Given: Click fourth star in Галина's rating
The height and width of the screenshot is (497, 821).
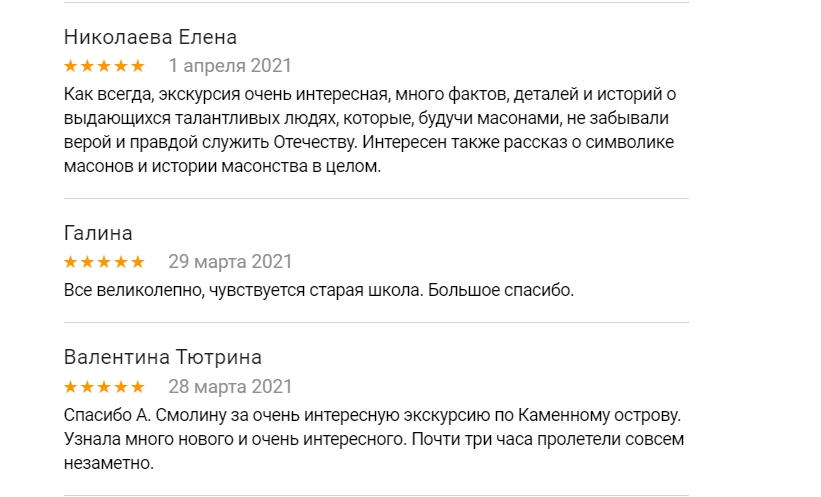Looking at the screenshot, I should tap(121, 263).
